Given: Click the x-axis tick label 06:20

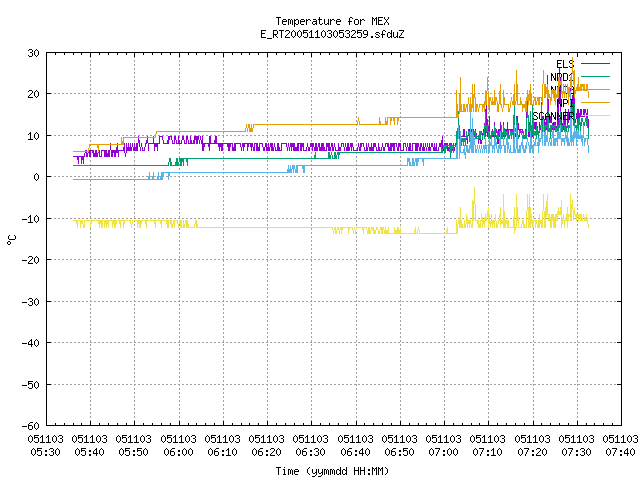Looking at the screenshot, I should [x=267, y=452].
